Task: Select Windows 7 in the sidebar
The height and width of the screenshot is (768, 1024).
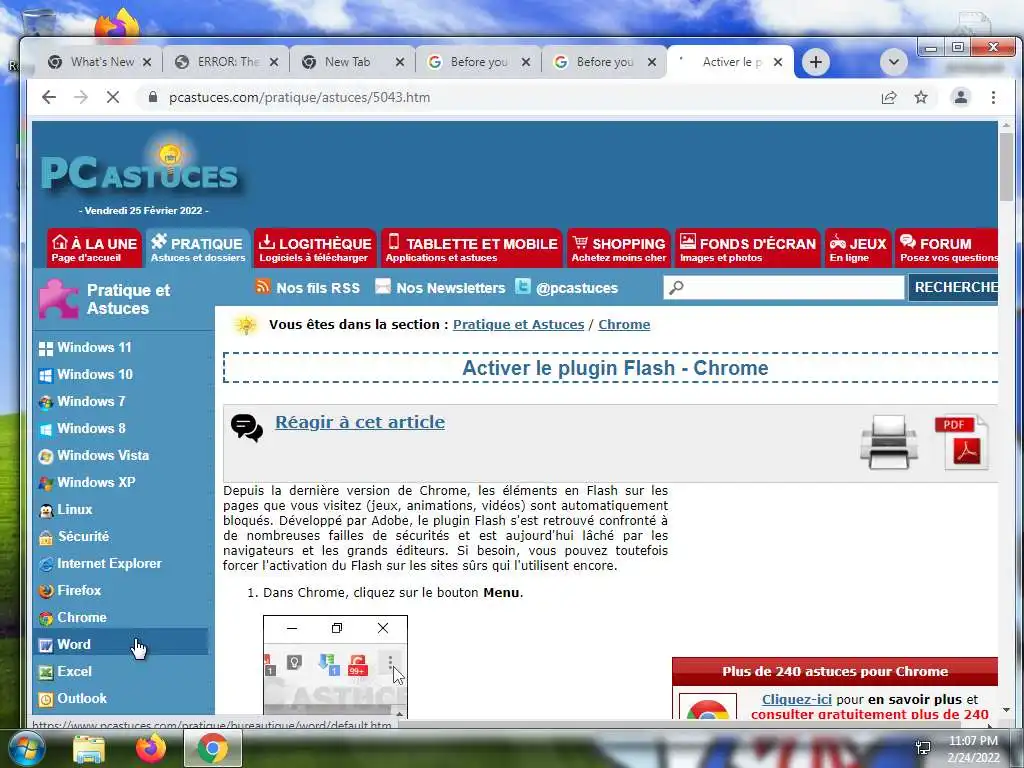Action: click(91, 402)
